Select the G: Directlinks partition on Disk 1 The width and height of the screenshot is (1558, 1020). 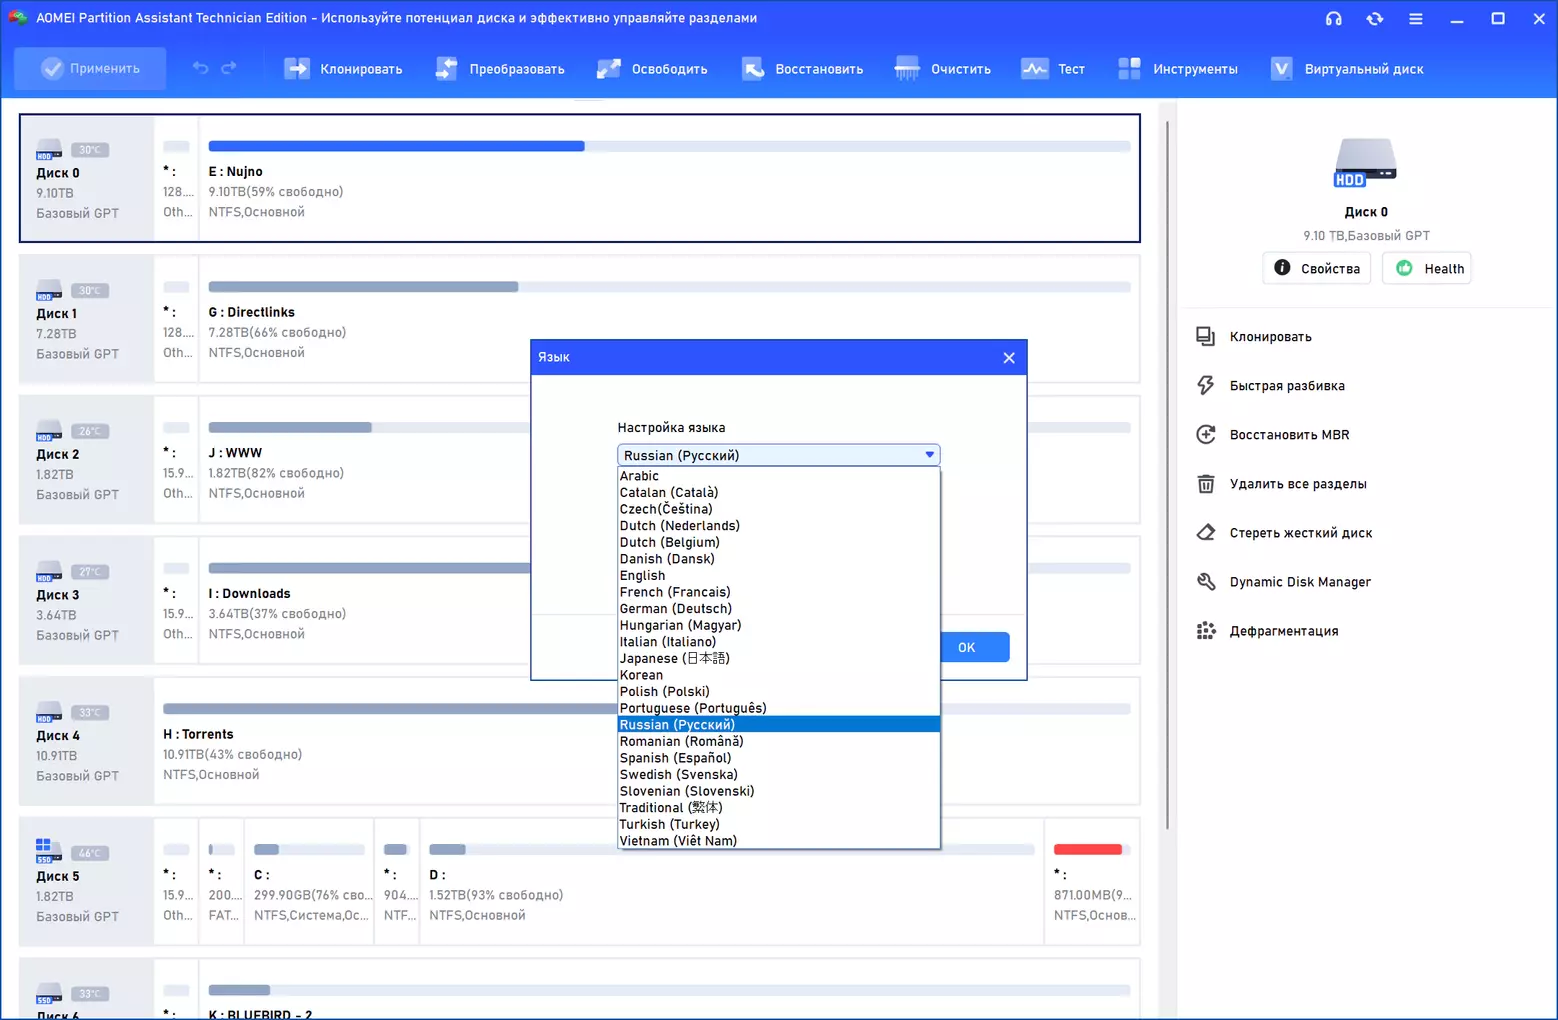click(x=669, y=319)
